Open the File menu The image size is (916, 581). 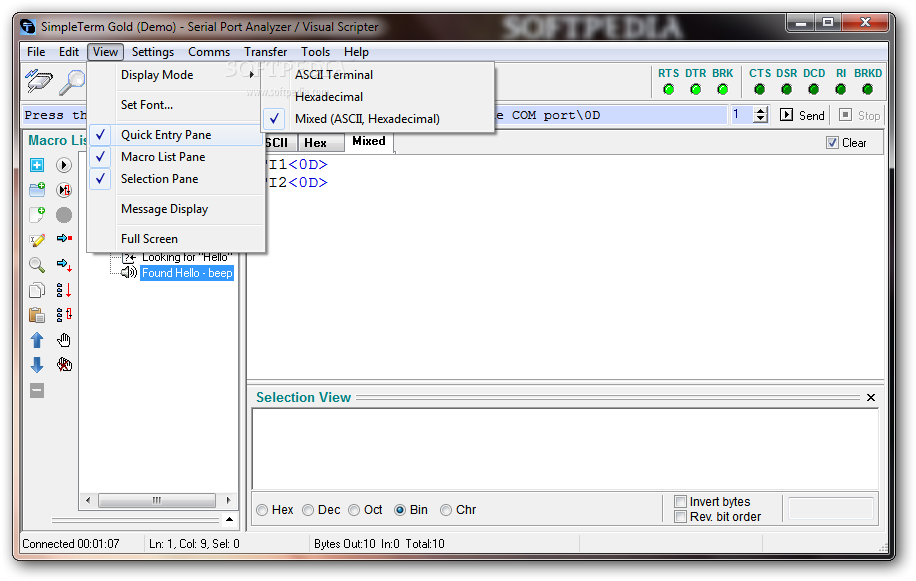36,52
